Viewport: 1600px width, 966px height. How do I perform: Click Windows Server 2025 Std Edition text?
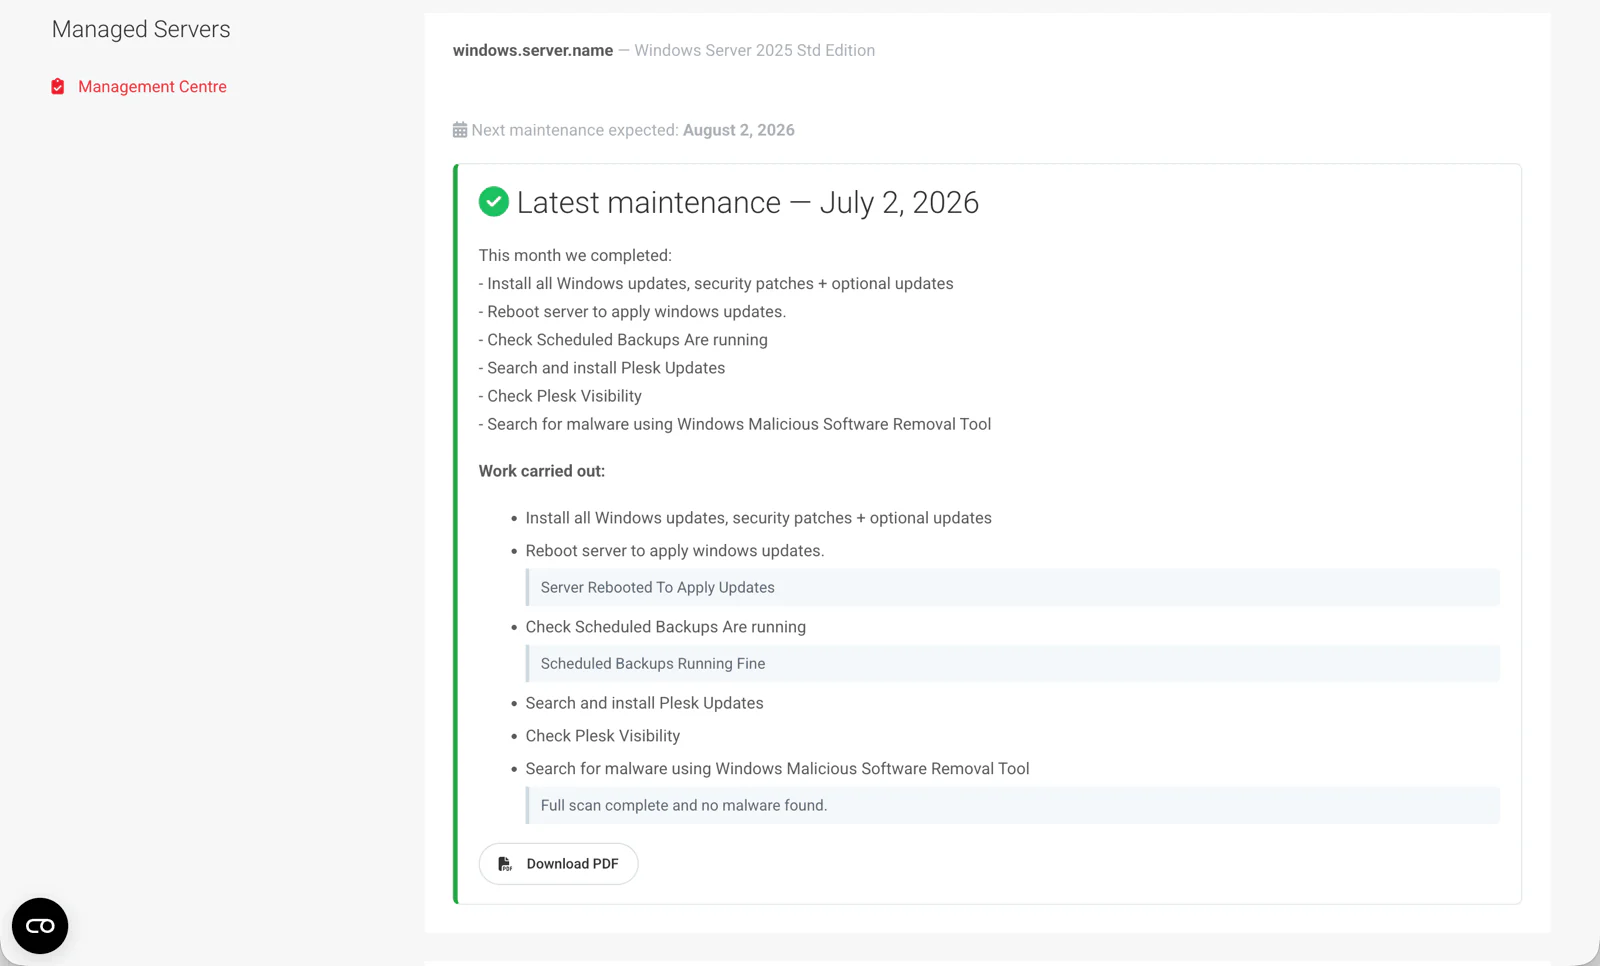click(x=754, y=50)
